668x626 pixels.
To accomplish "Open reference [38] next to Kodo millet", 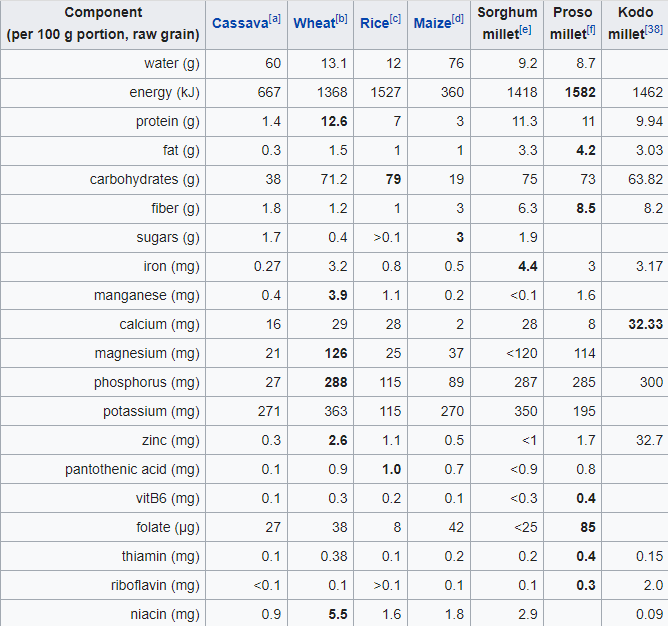I will 654,29.
